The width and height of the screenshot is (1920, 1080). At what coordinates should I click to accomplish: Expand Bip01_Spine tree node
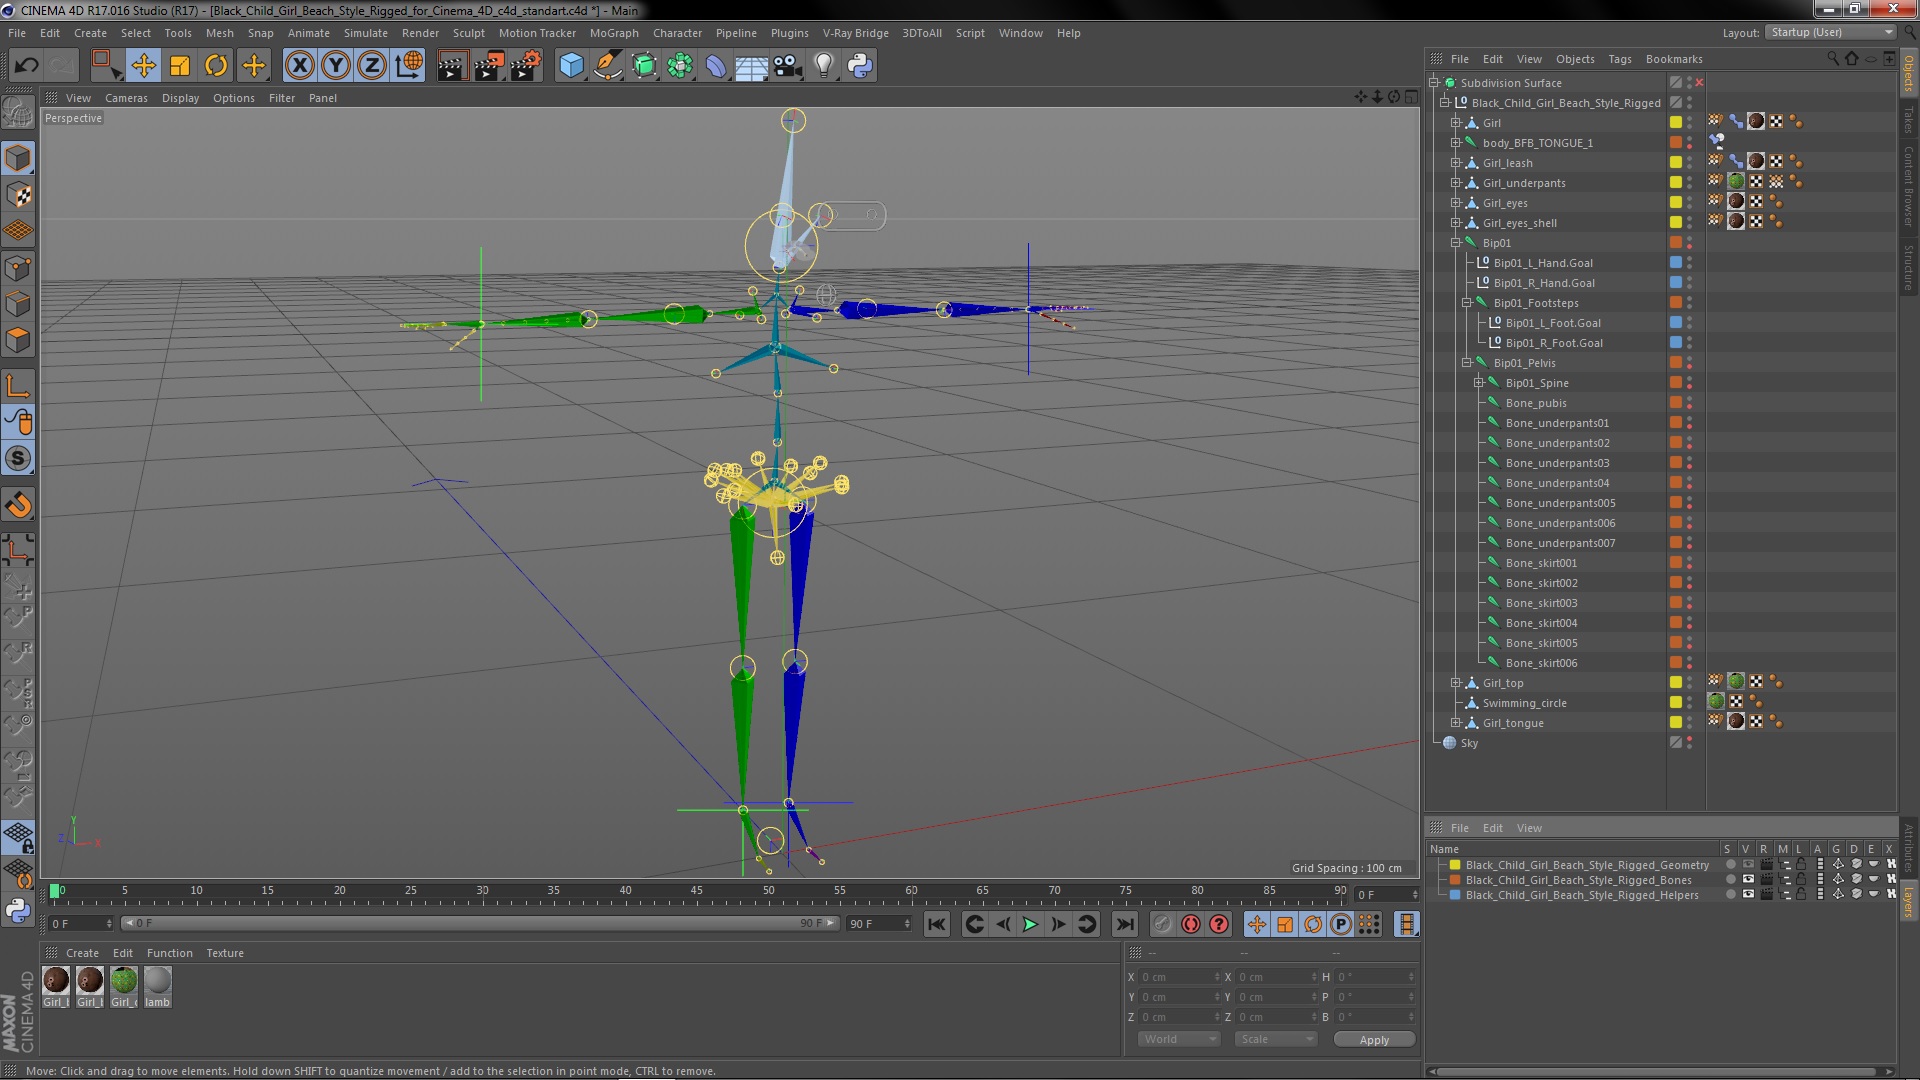[1479, 383]
